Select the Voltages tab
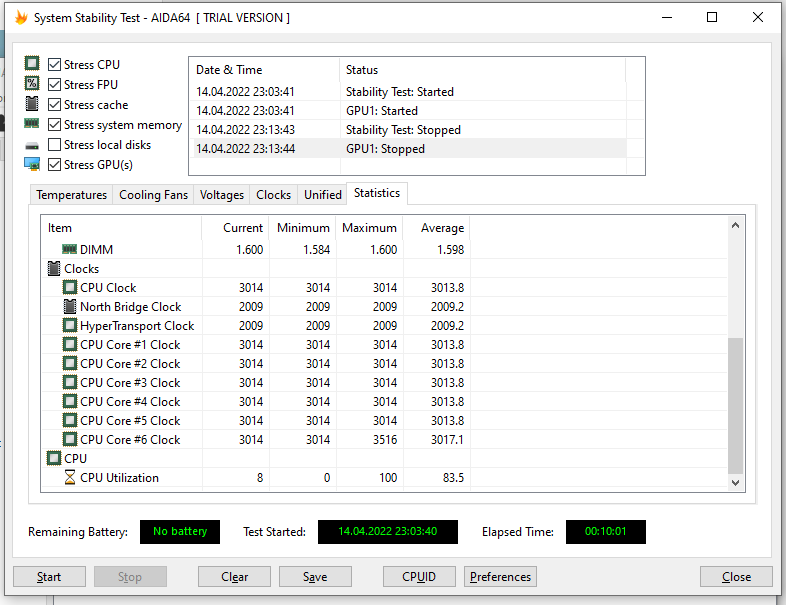786x605 pixels. pyautogui.click(x=222, y=194)
